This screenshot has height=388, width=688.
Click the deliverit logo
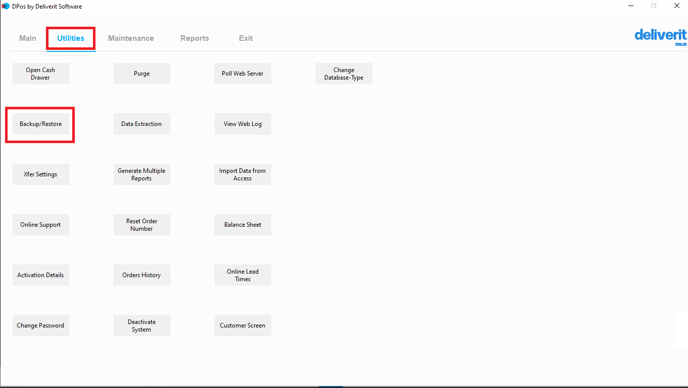660,36
